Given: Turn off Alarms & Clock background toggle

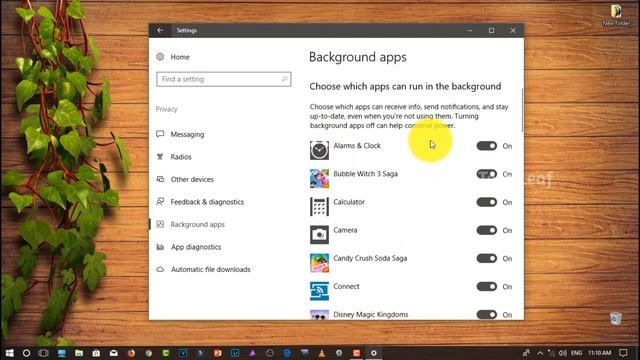Looking at the screenshot, I should pyautogui.click(x=487, y=146).
